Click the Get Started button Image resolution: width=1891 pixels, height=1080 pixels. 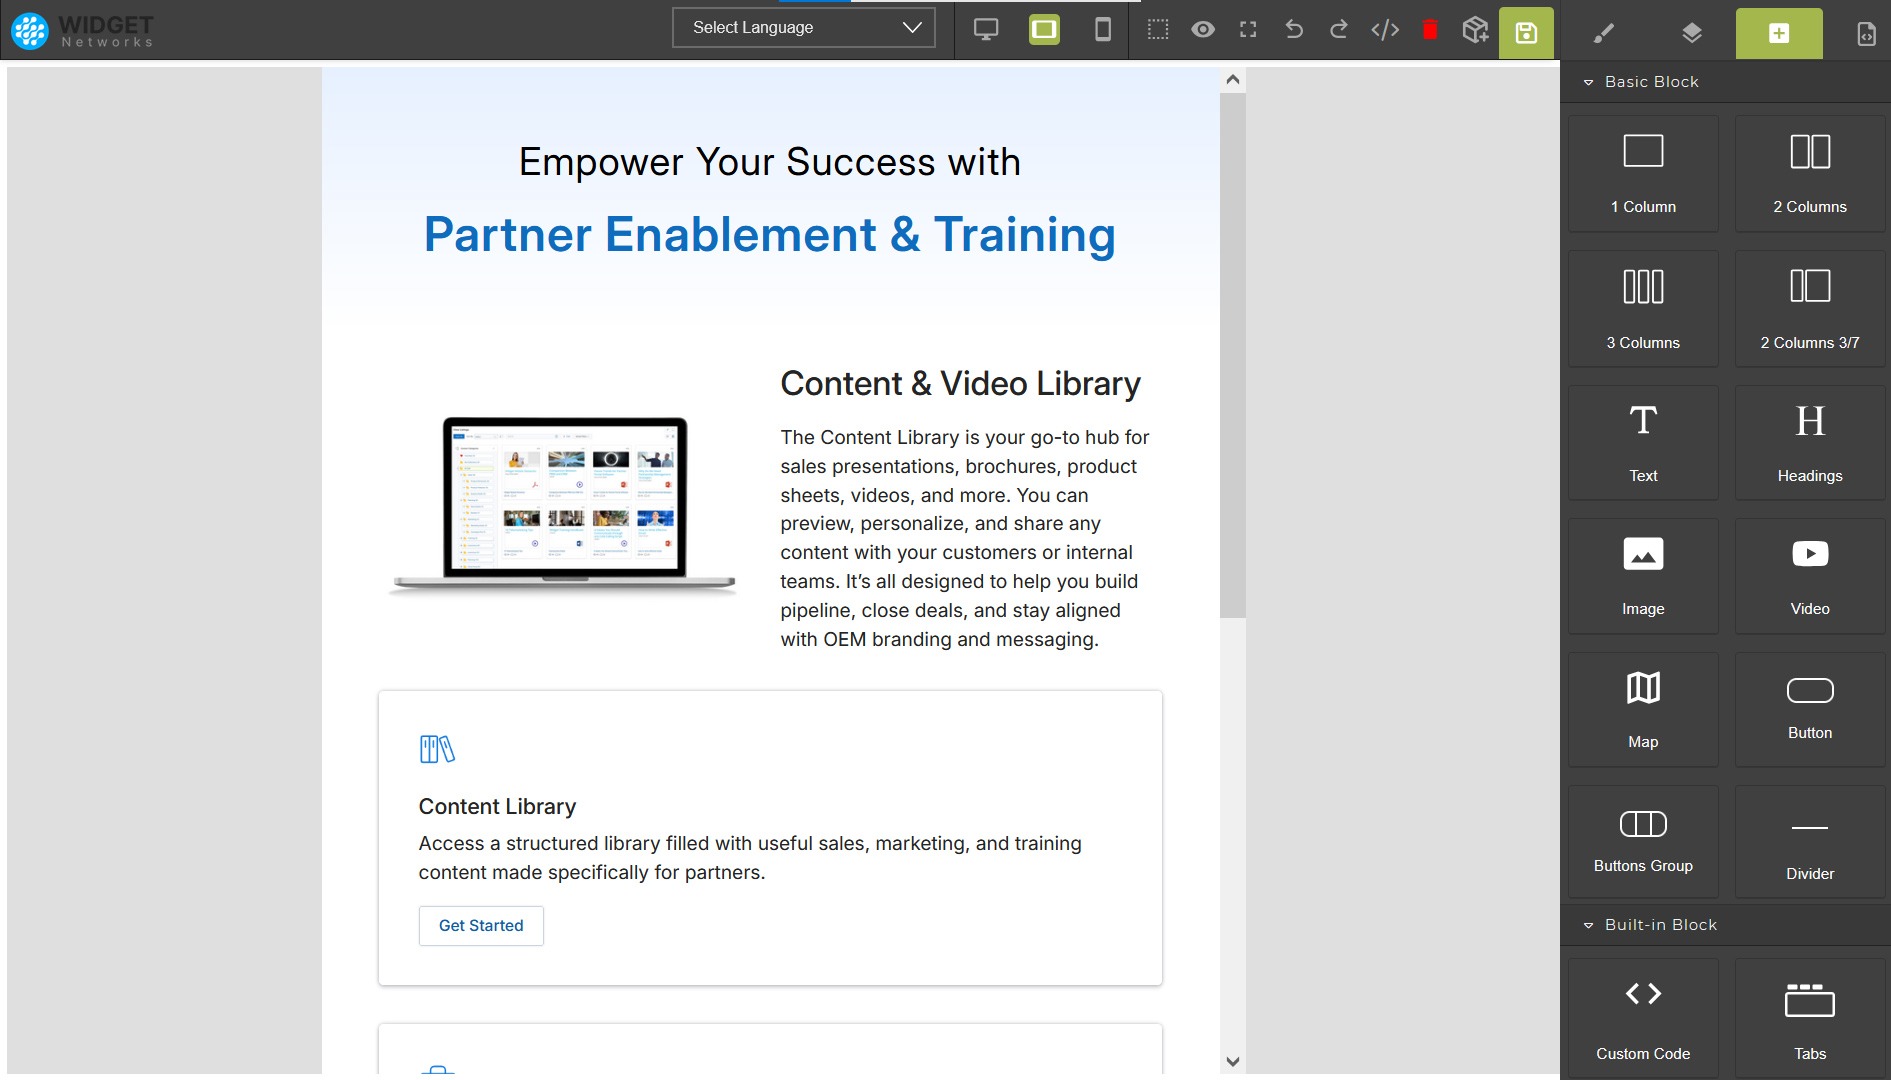point(481,926)
